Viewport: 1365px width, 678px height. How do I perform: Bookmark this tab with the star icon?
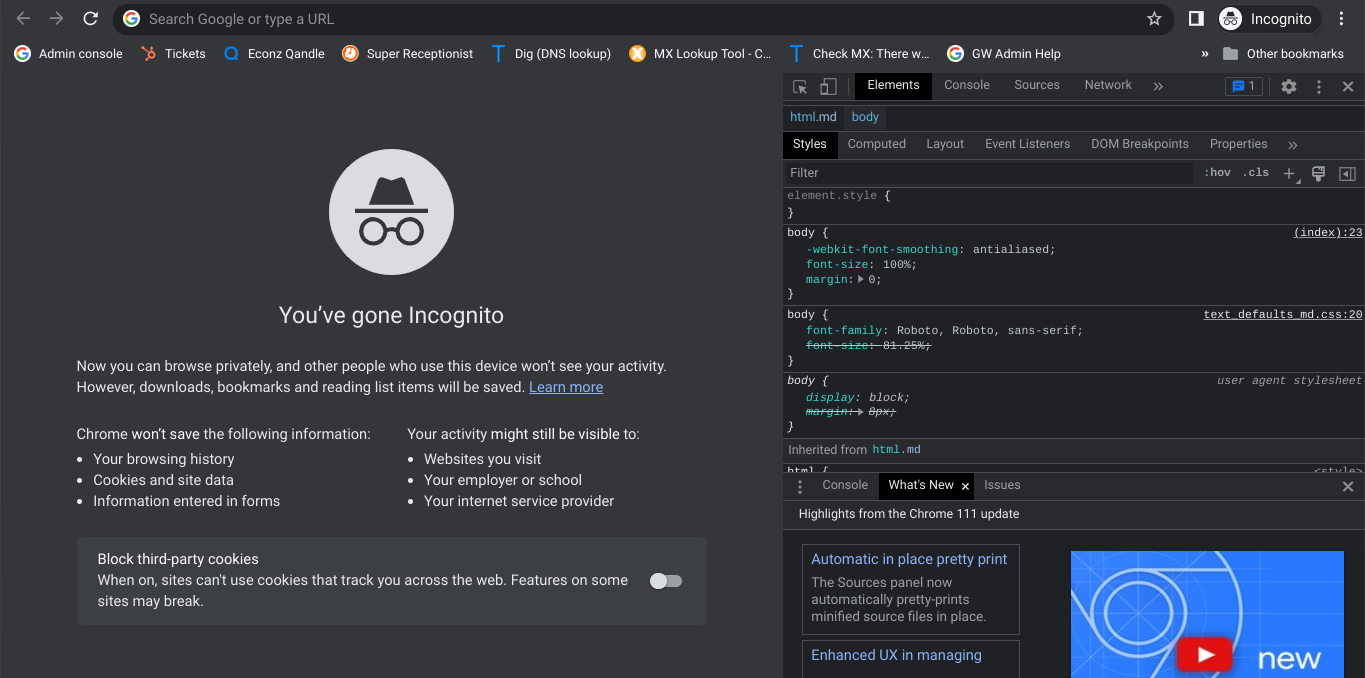point(1154,19)
